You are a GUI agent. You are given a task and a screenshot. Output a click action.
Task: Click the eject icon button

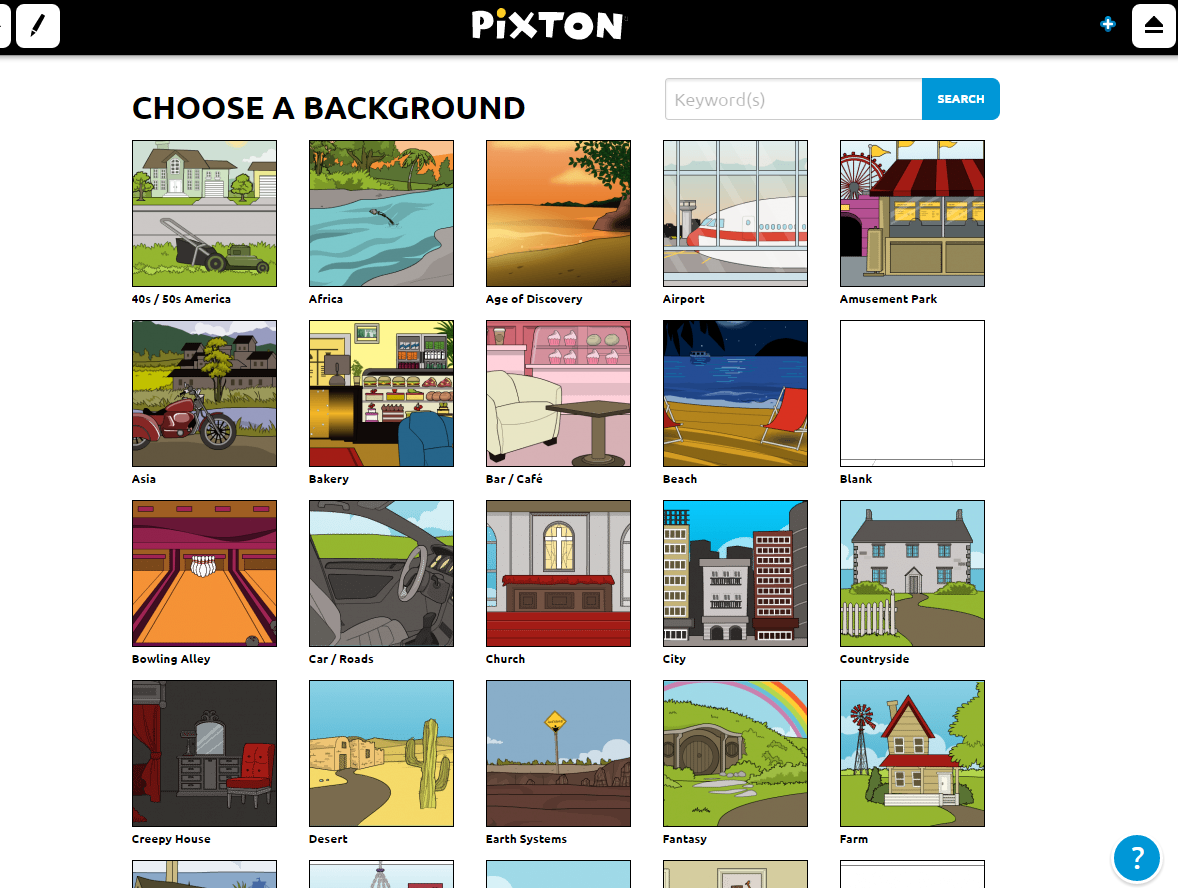[x=1153, y=26]
